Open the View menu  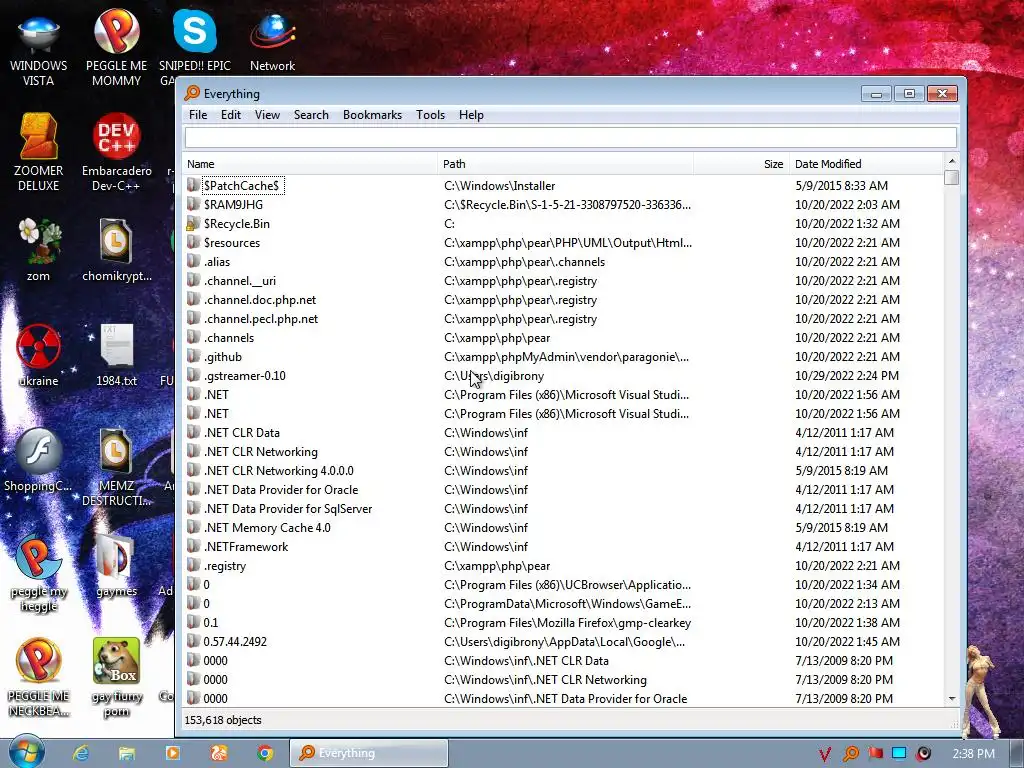[267, 115]
